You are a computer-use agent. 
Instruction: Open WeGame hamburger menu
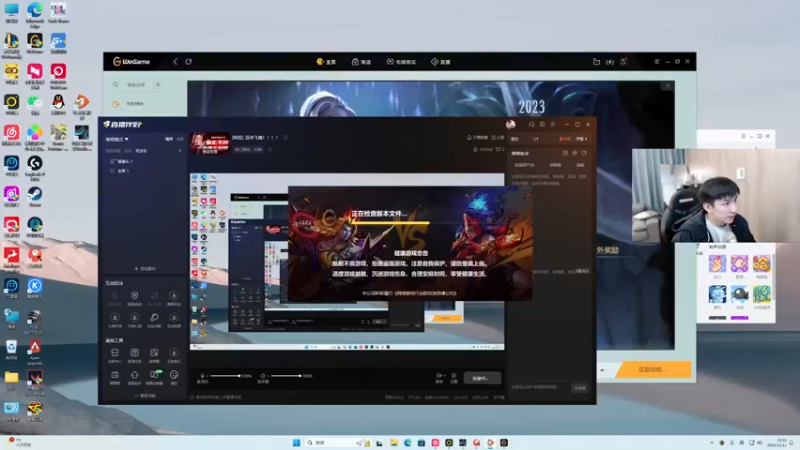pyautogui.click(x=657, y=62)
